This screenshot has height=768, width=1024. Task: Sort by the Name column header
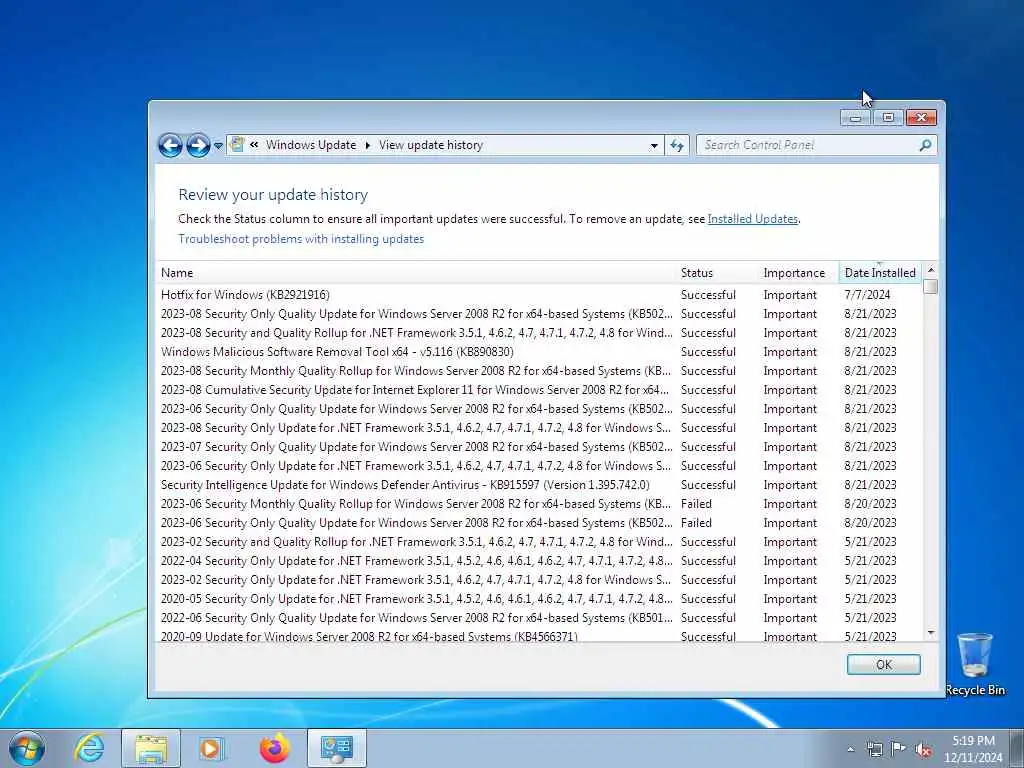click(x=415, y=273)
